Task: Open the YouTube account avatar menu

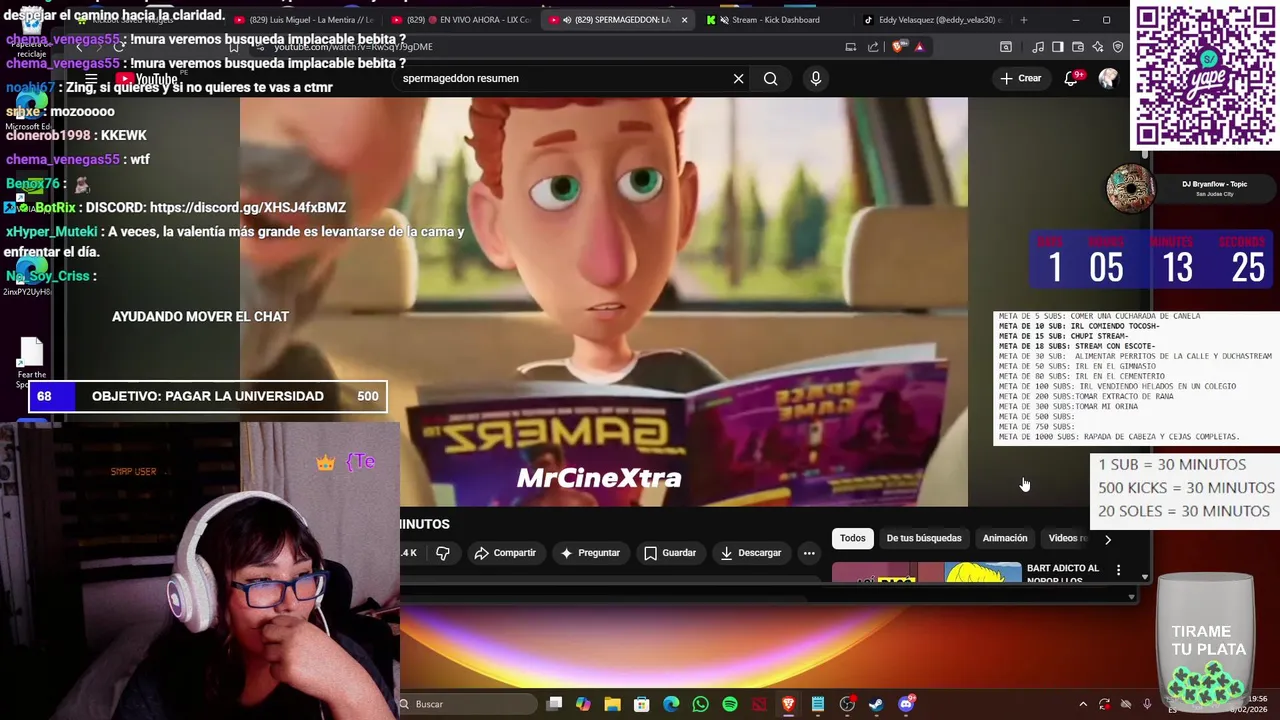Action: [1107, 78]
